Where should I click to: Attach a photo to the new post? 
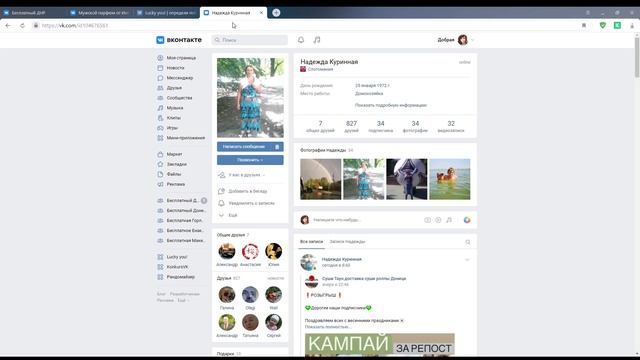pyautogui.click(x=427, y=220)
